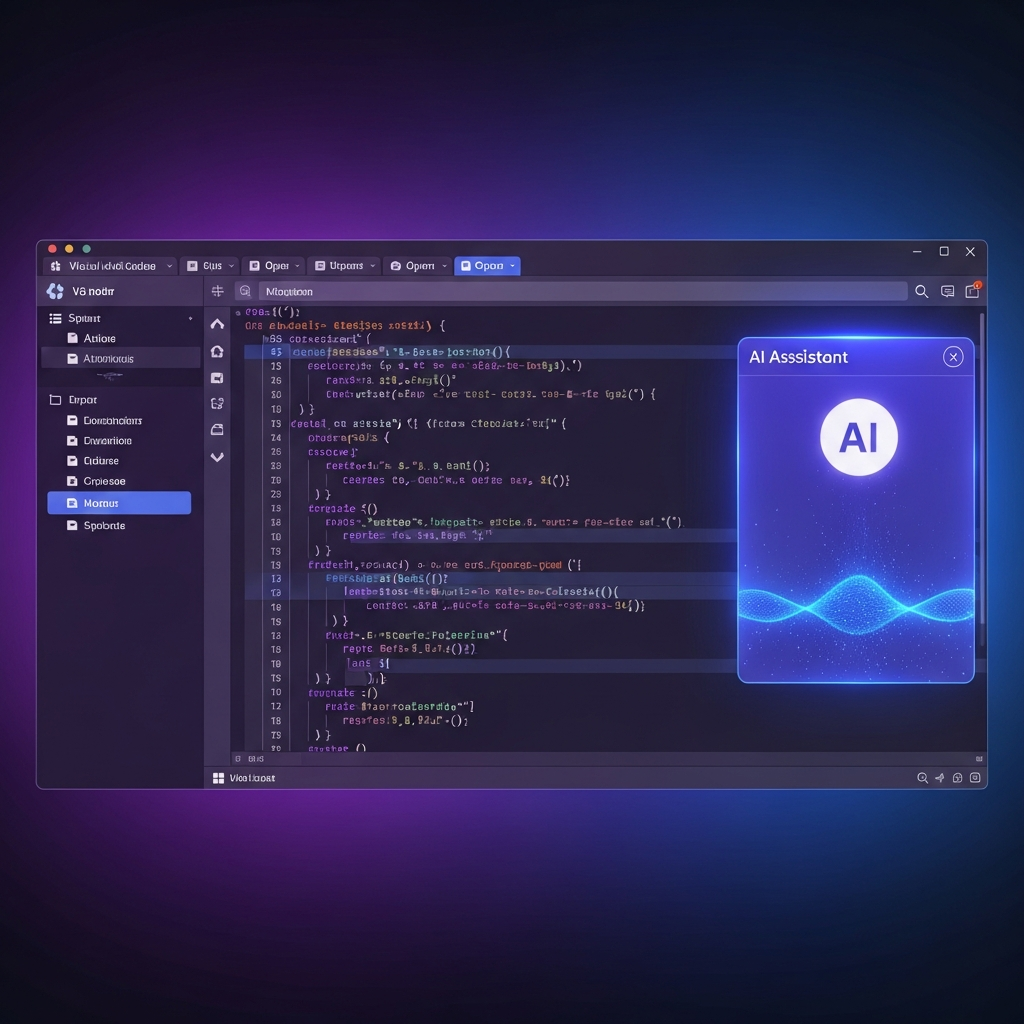Click the down chevron icon in vertical strip

click(217, 457)
